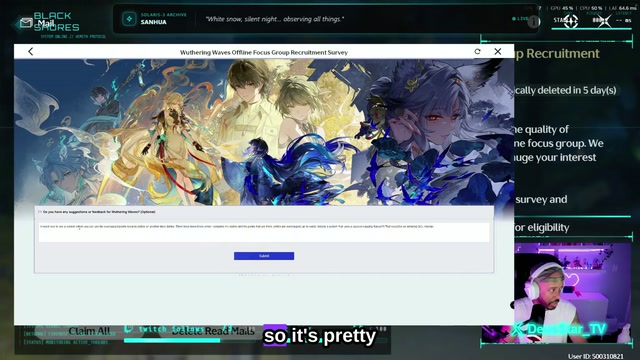Screen dimensions: 640x360
Task: Click the CPU 50 % readout
Action: pyautogui.click(x=591, y=8)
